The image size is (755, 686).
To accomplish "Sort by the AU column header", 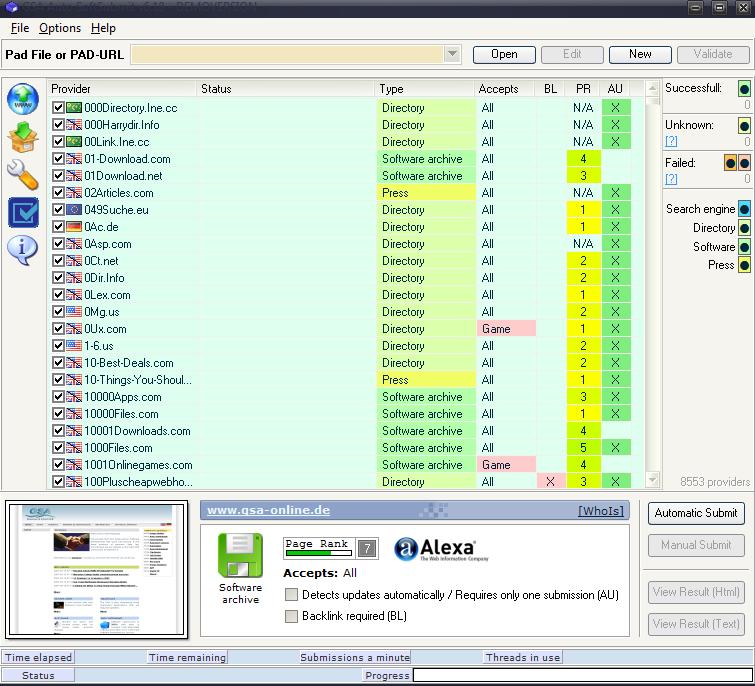I will coord(615,89).
